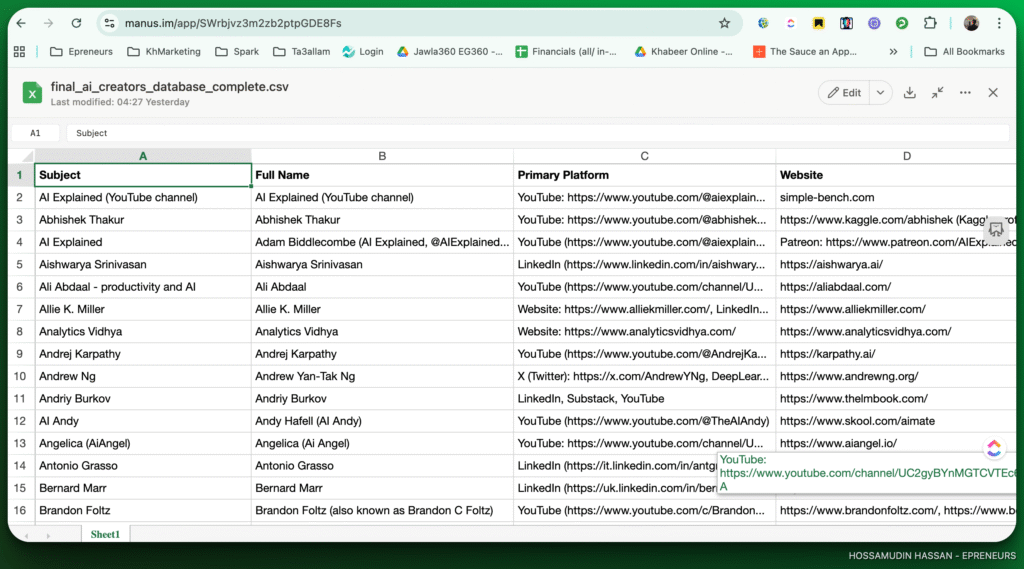Switch to the Sheet1 tab

tap(105, 535)
